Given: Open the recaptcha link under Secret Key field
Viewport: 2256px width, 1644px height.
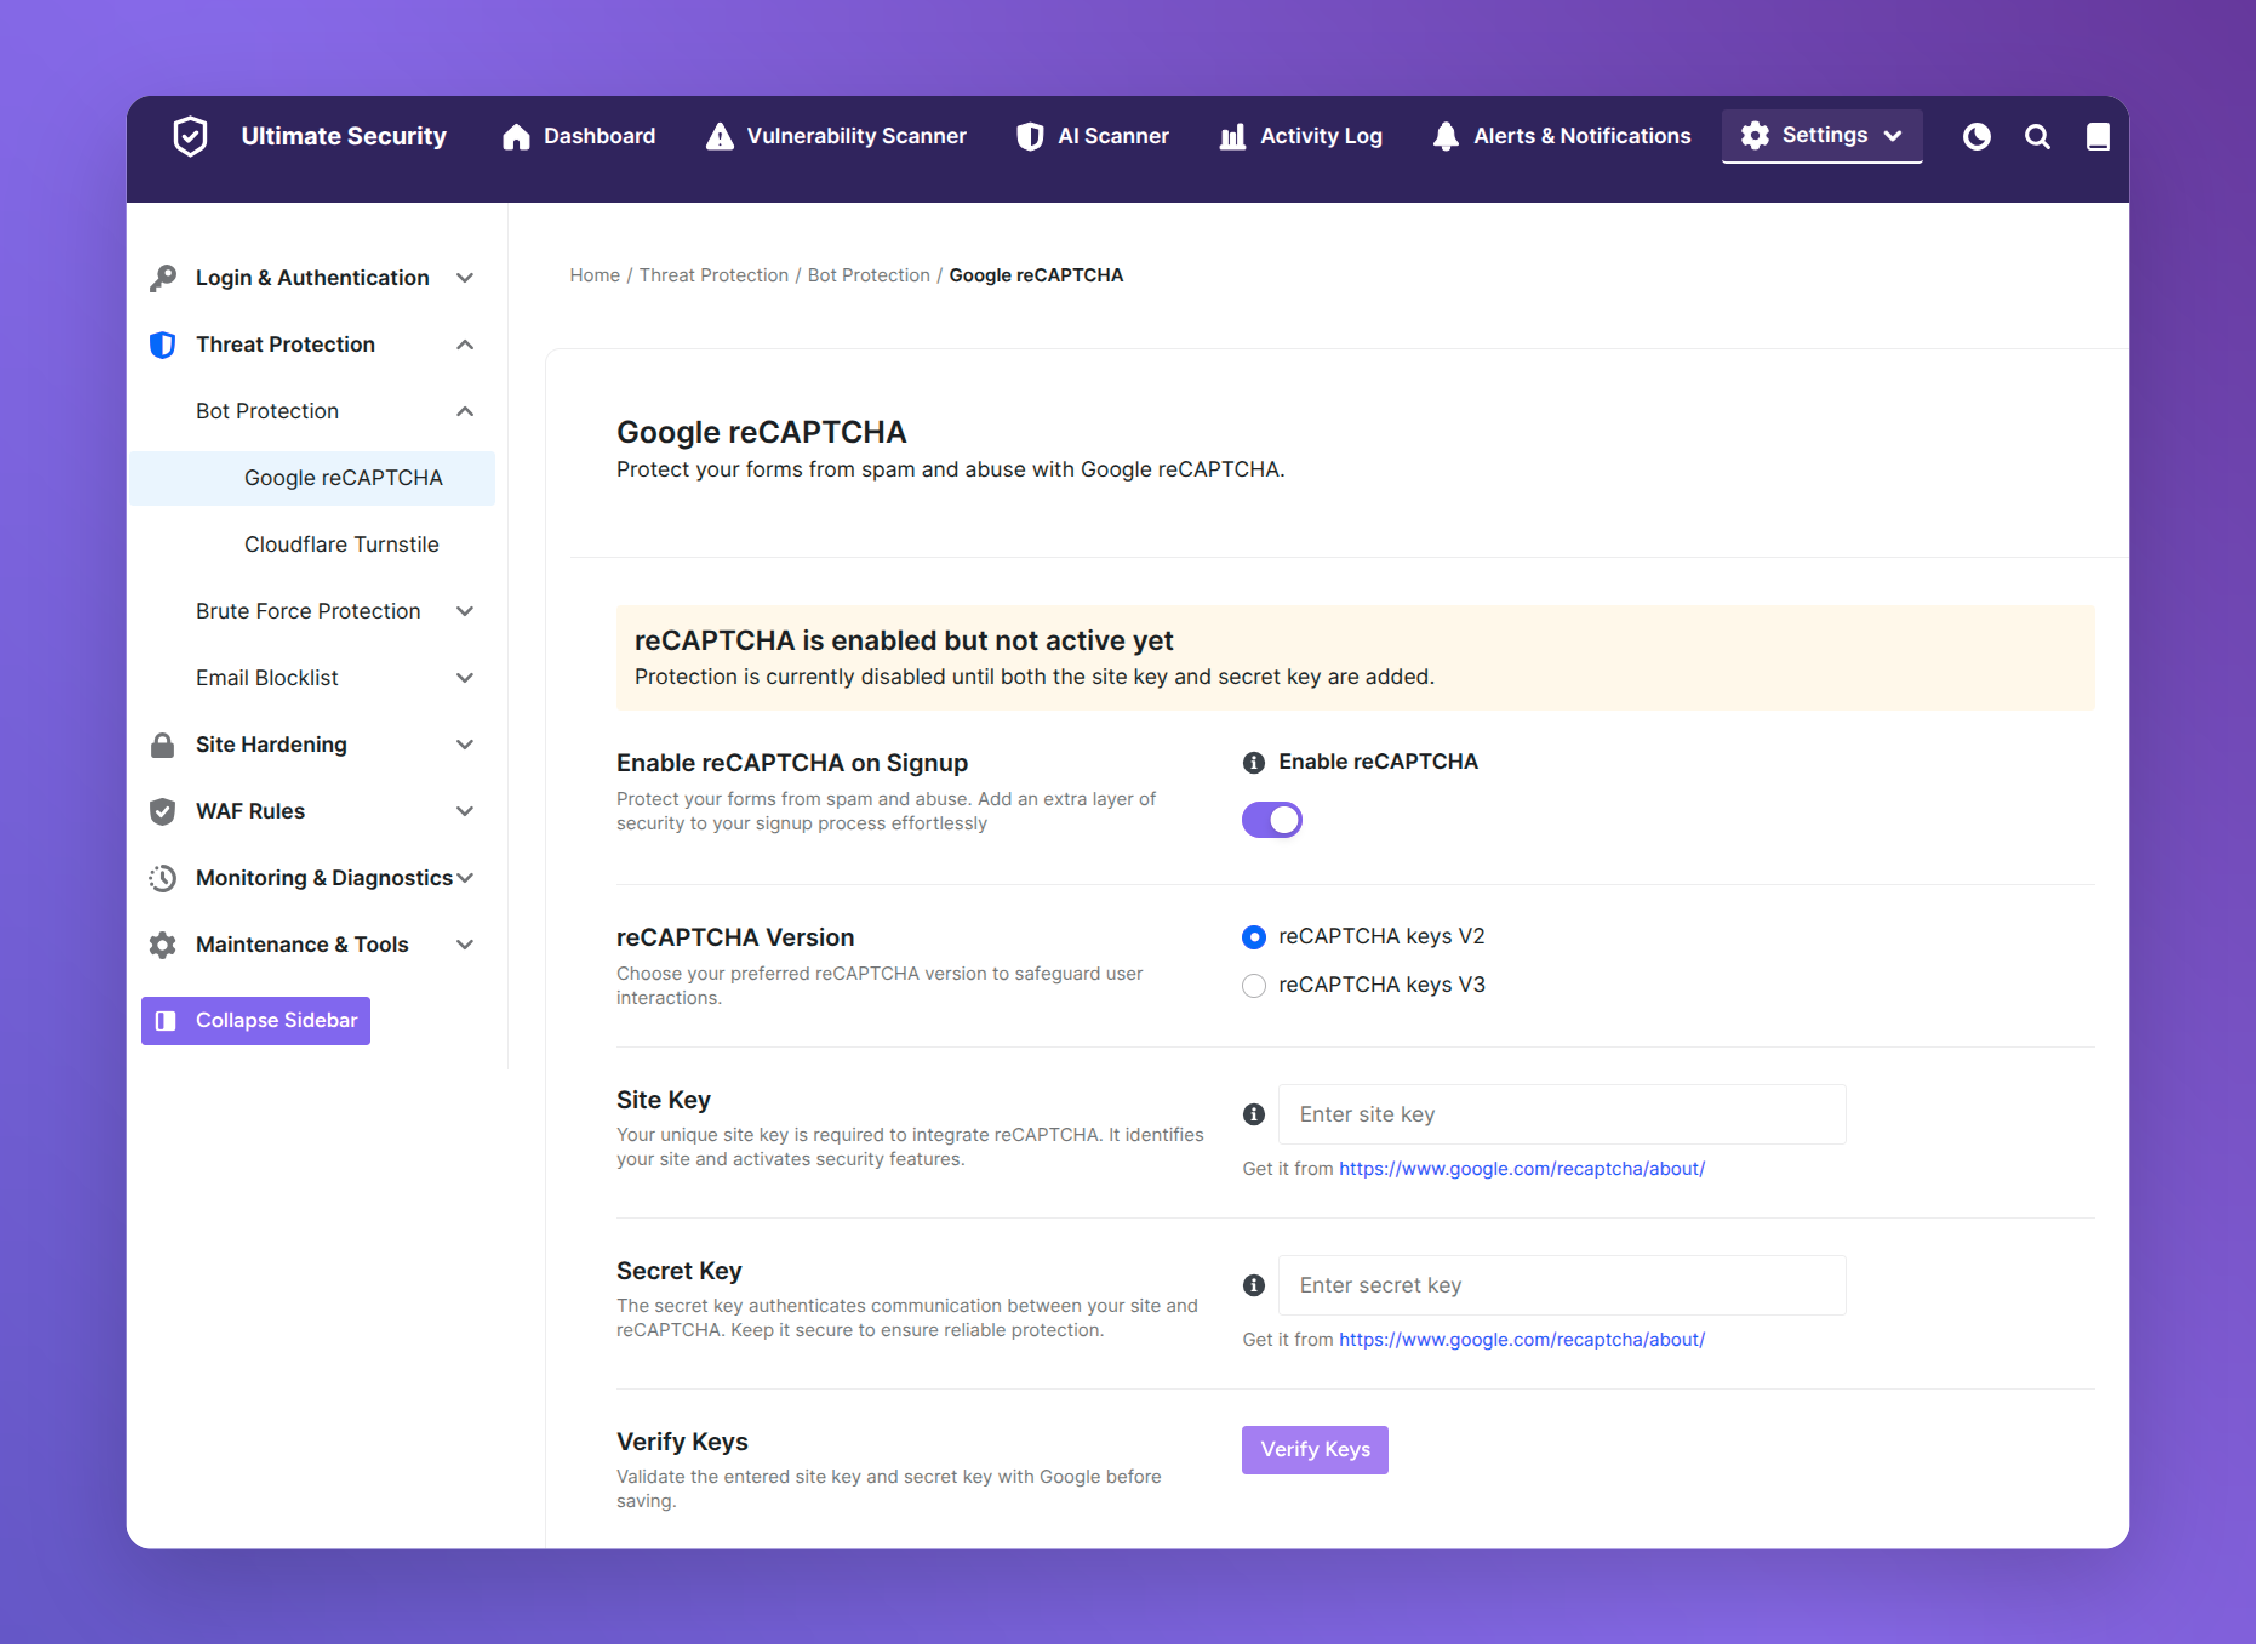Looking at the screenshot, I should click(x=1521, y=1340).
